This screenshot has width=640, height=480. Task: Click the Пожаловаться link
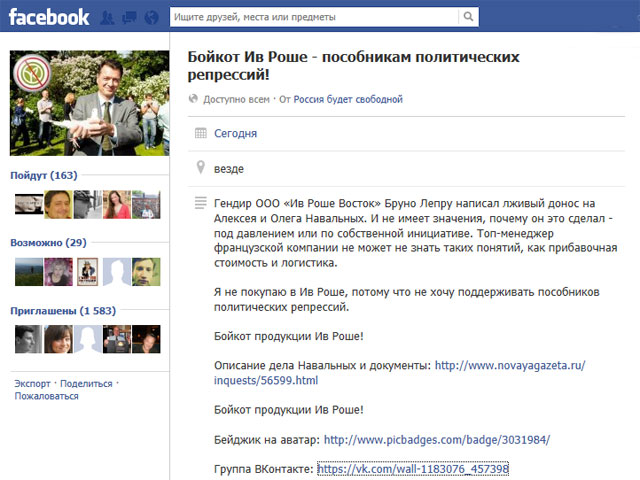[x=46, y=396]
